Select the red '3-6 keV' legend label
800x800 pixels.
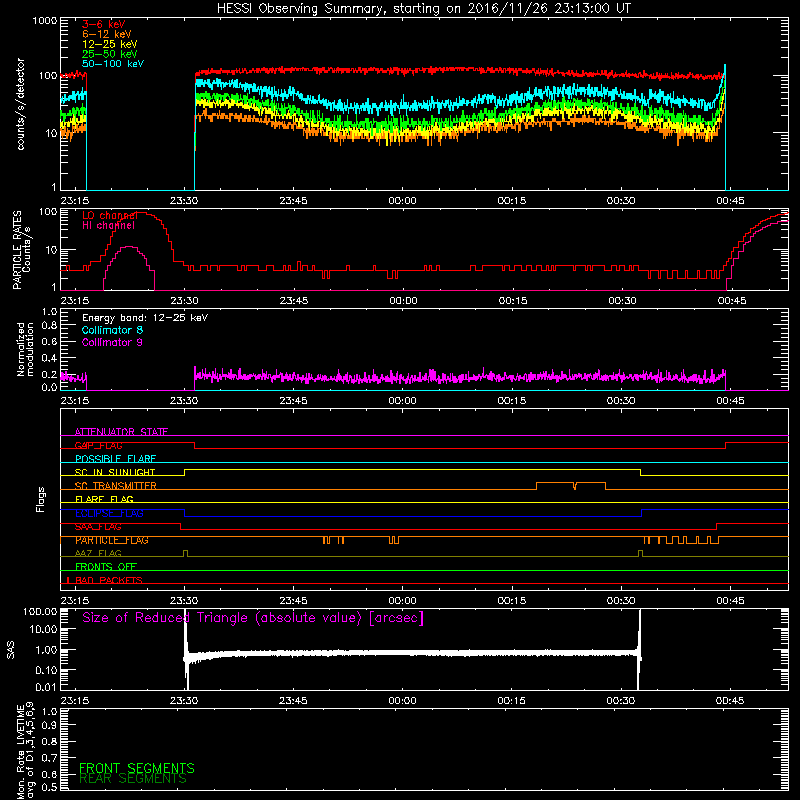pyautogui.click(x=104, y=24)
